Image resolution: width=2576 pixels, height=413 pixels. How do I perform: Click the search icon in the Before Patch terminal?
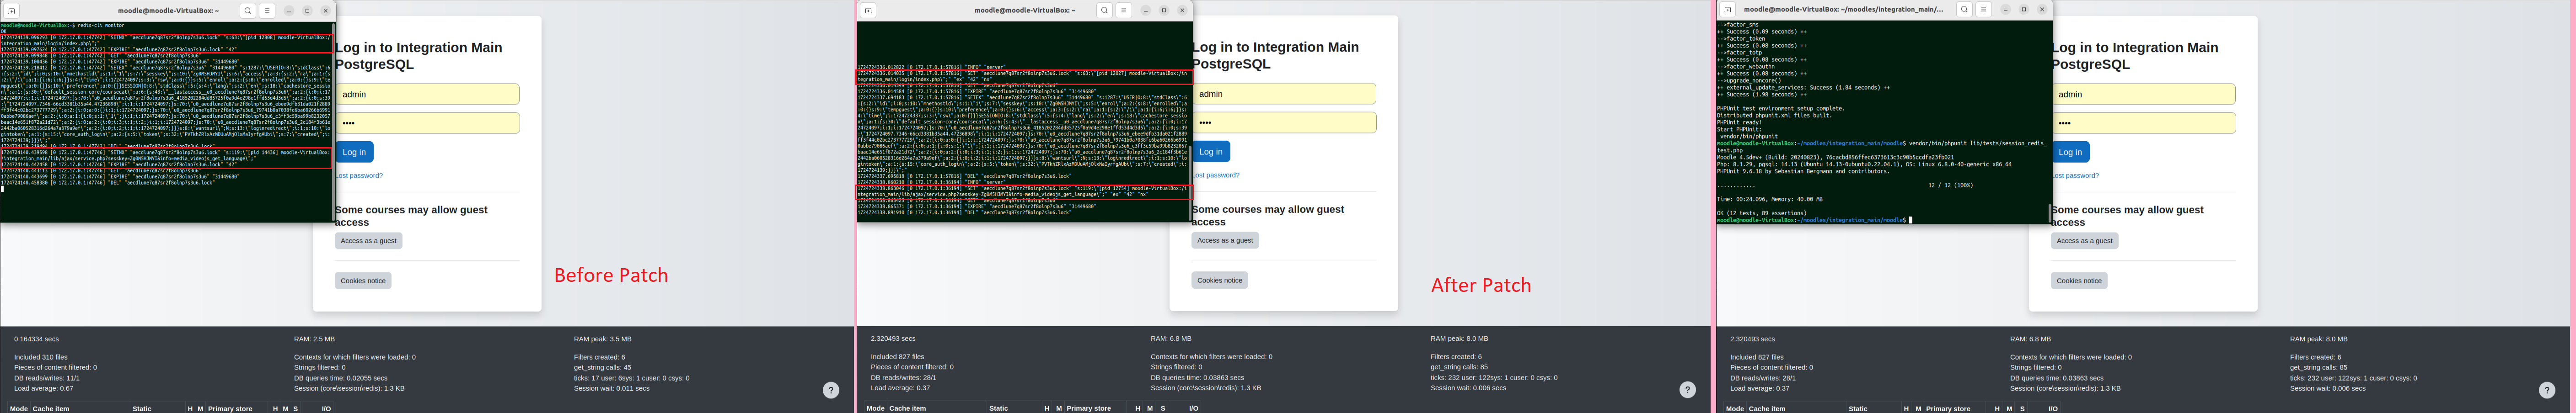247,10
